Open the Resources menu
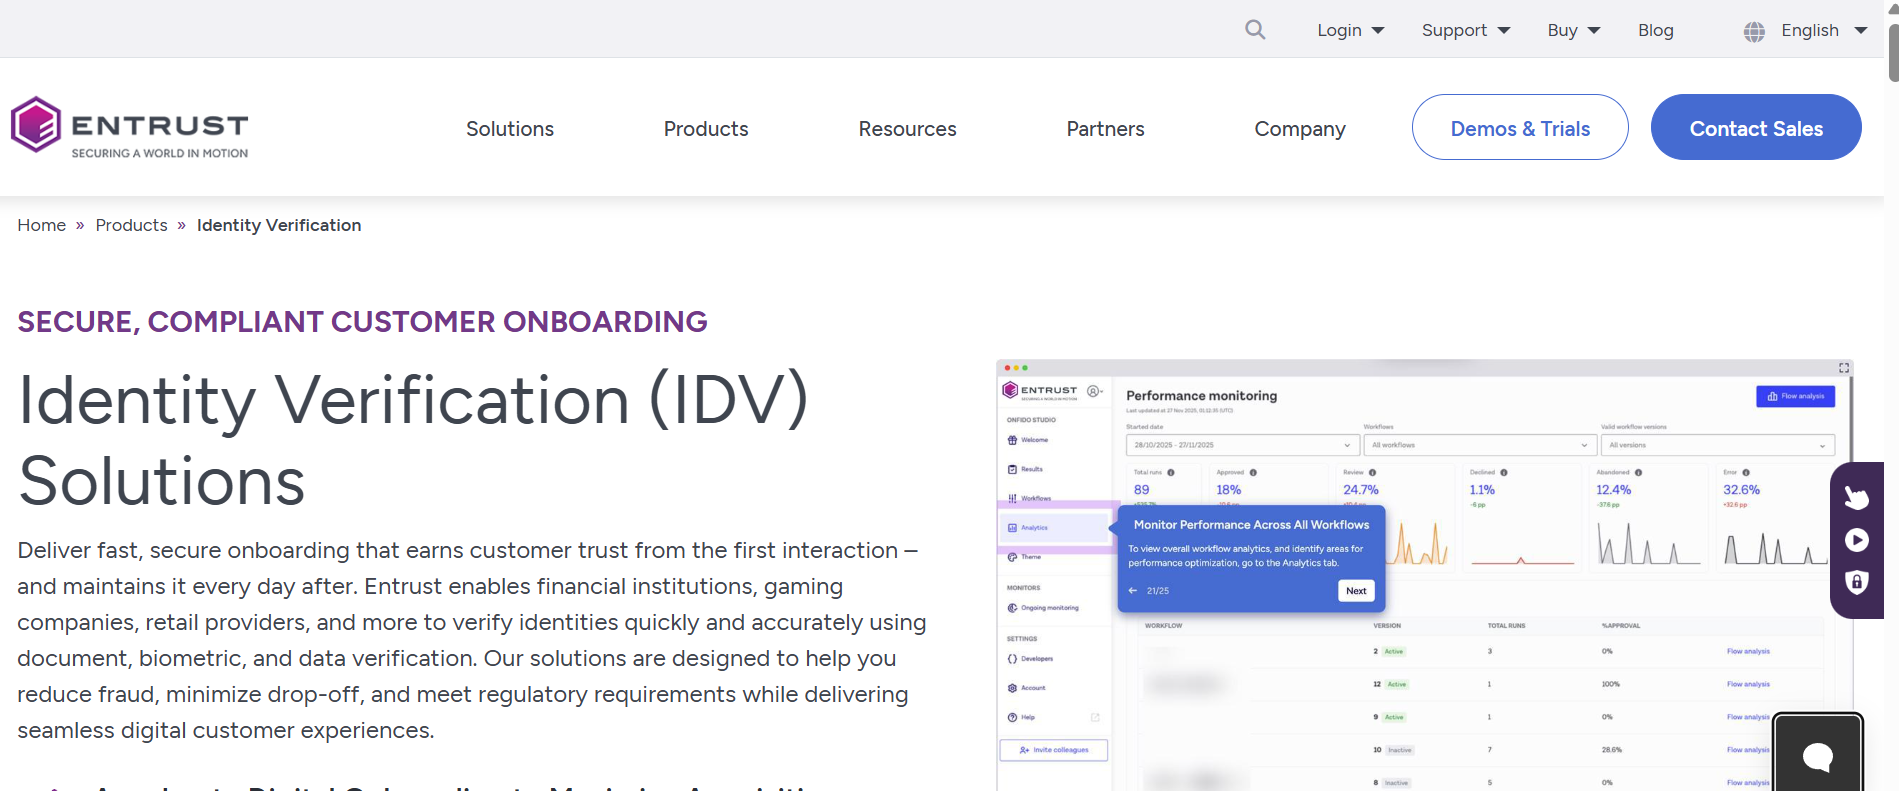Viewport: 1899px width, 791px height. pos(907,129)
